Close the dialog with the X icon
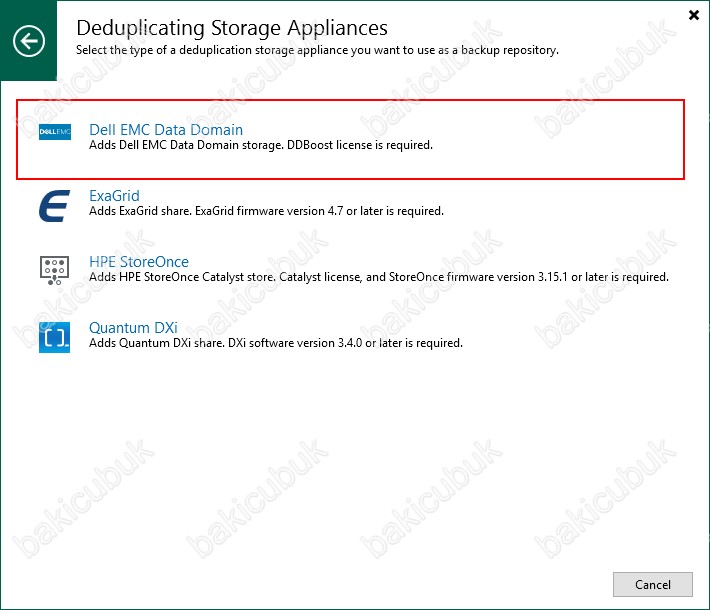Viewport: 710px width, 610px height. coord(693,15)
